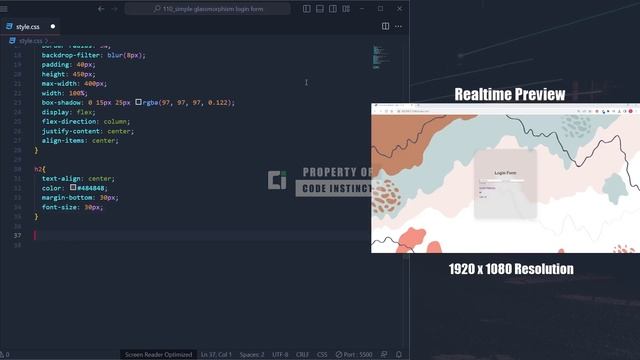This screenshot has width=640, height=360.
Task: Go back with the left arrow
Action: (x=101, y=9)
